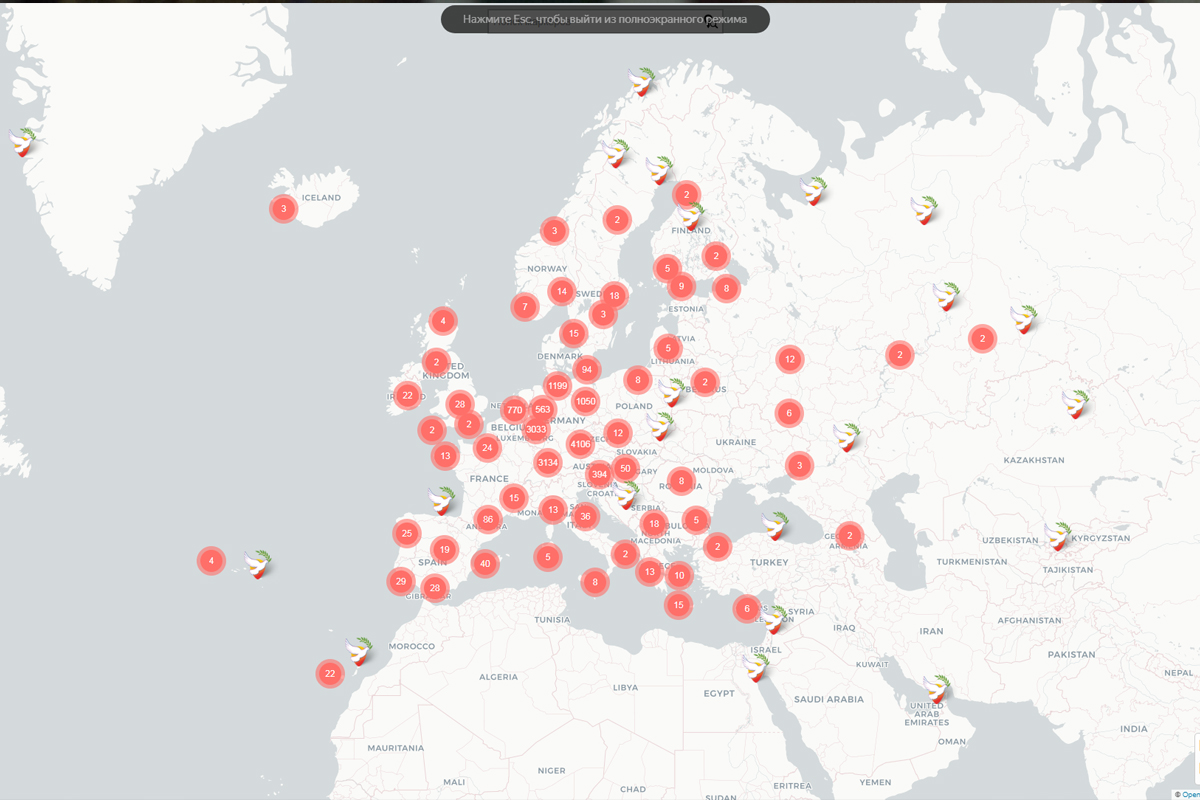Click the dove marker over Greenland
The image size is (1200, 800).
(23, 142)
